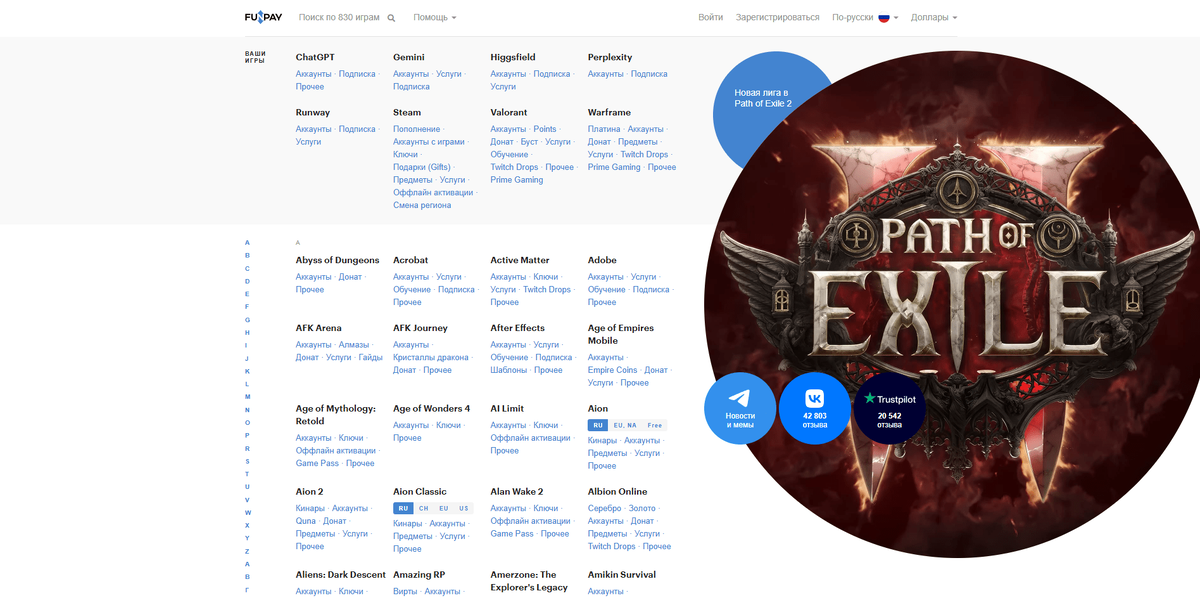Select the RU server tab under Aion Classic

click(x=403, y=508)
